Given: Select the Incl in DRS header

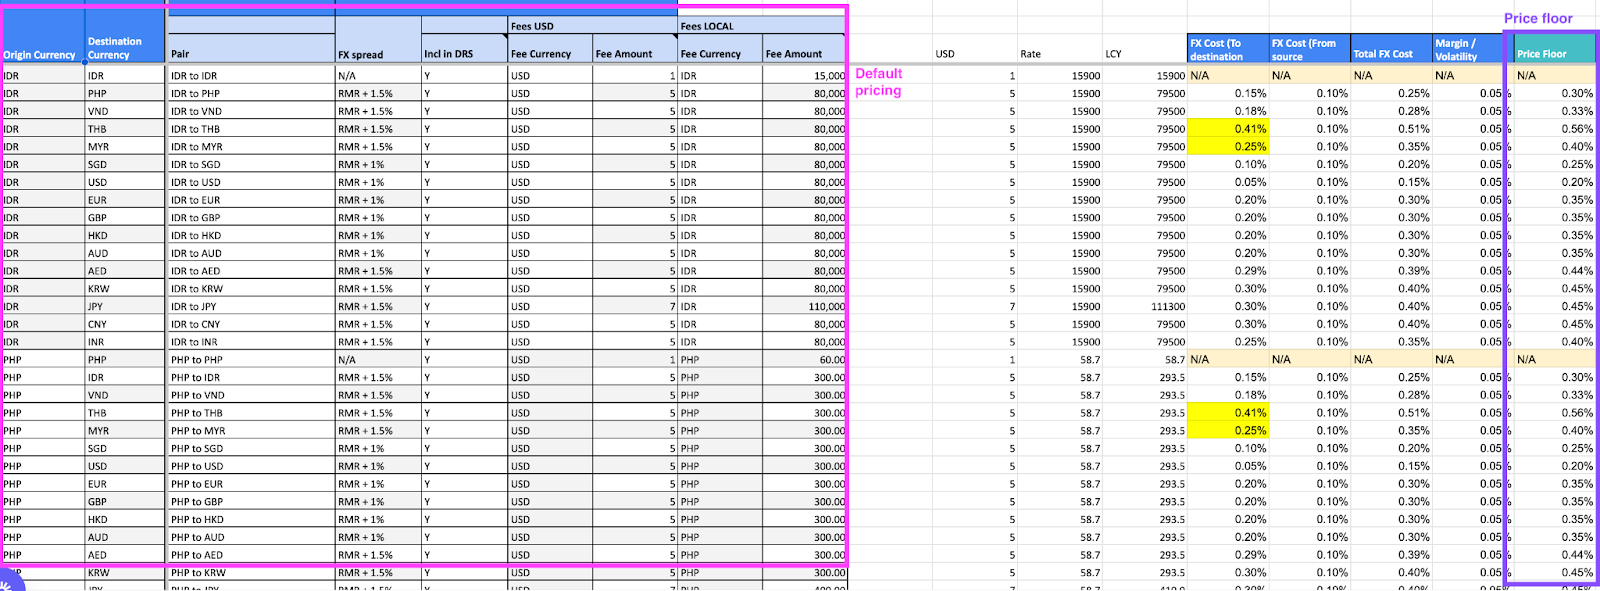Looking at the screenshot, I should pos(464,49).
